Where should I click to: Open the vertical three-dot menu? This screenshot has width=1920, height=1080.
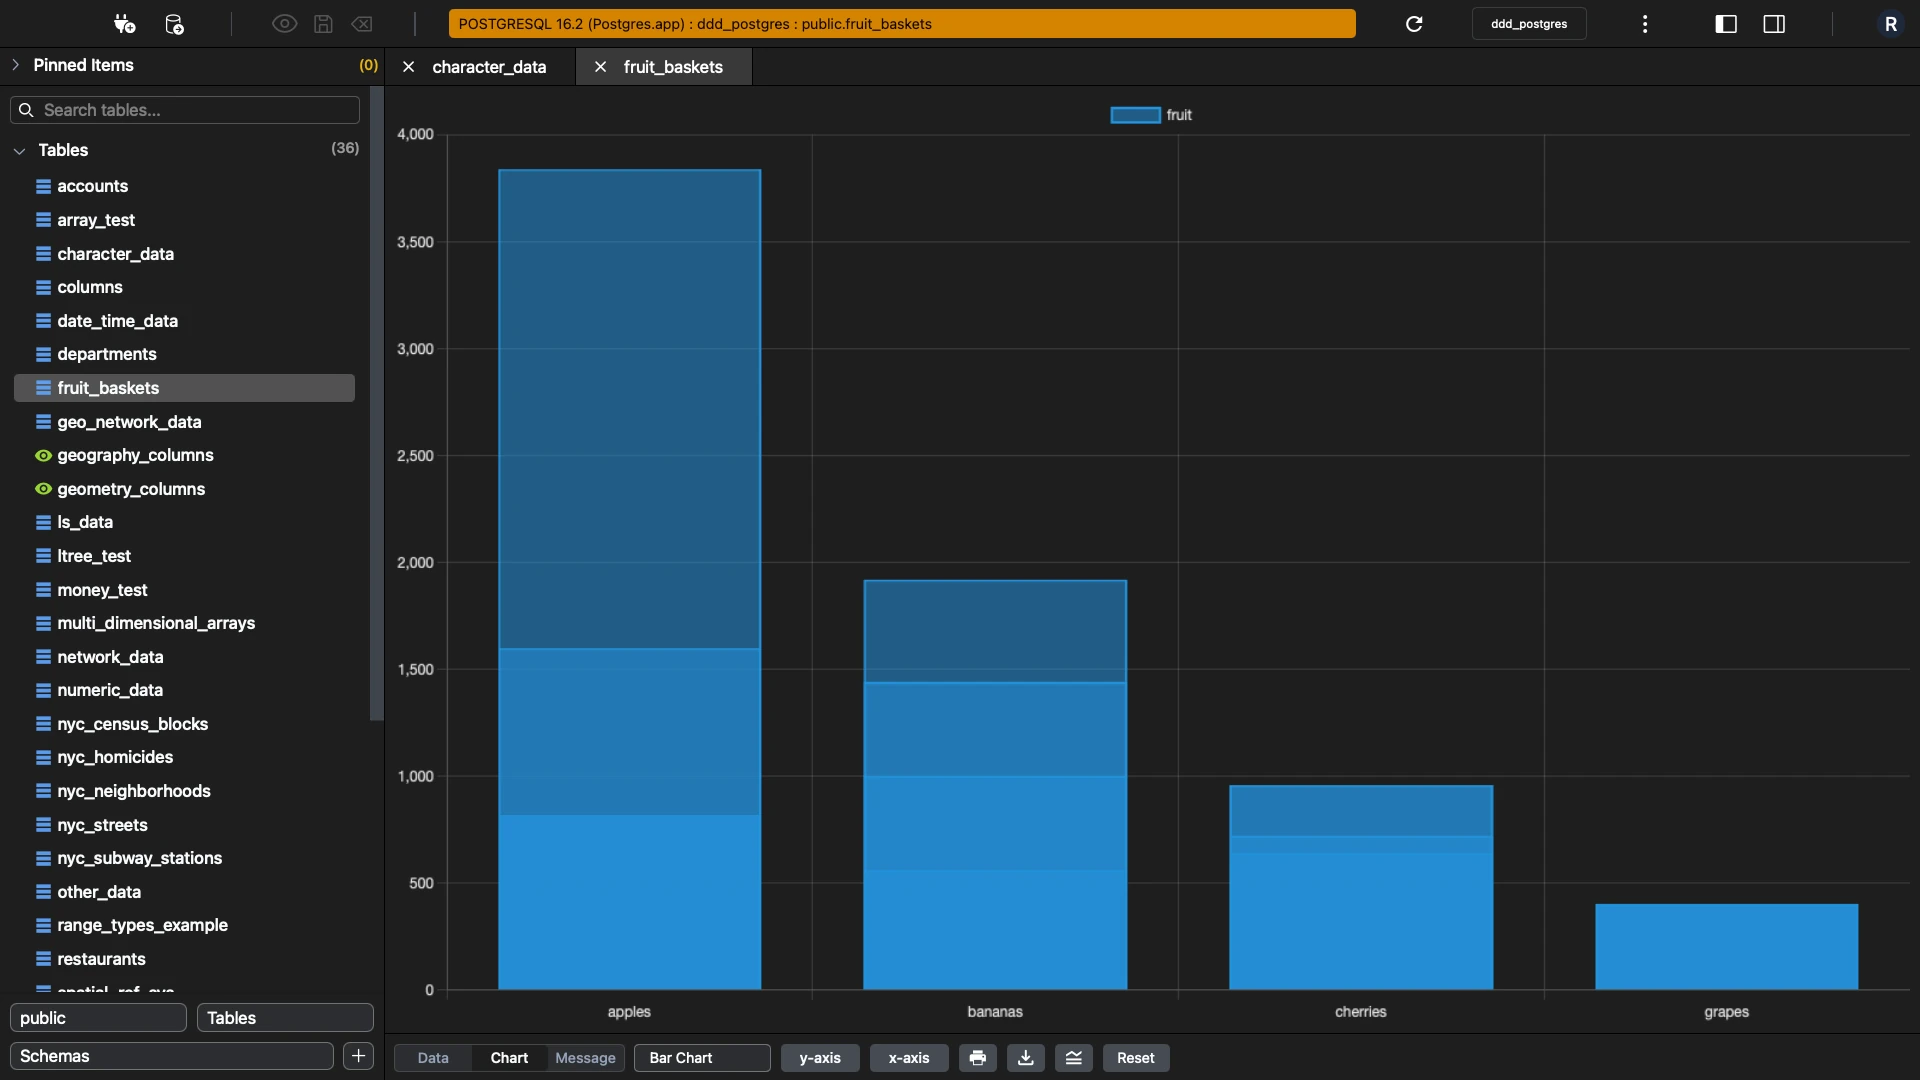click(x=1645, y=24)
